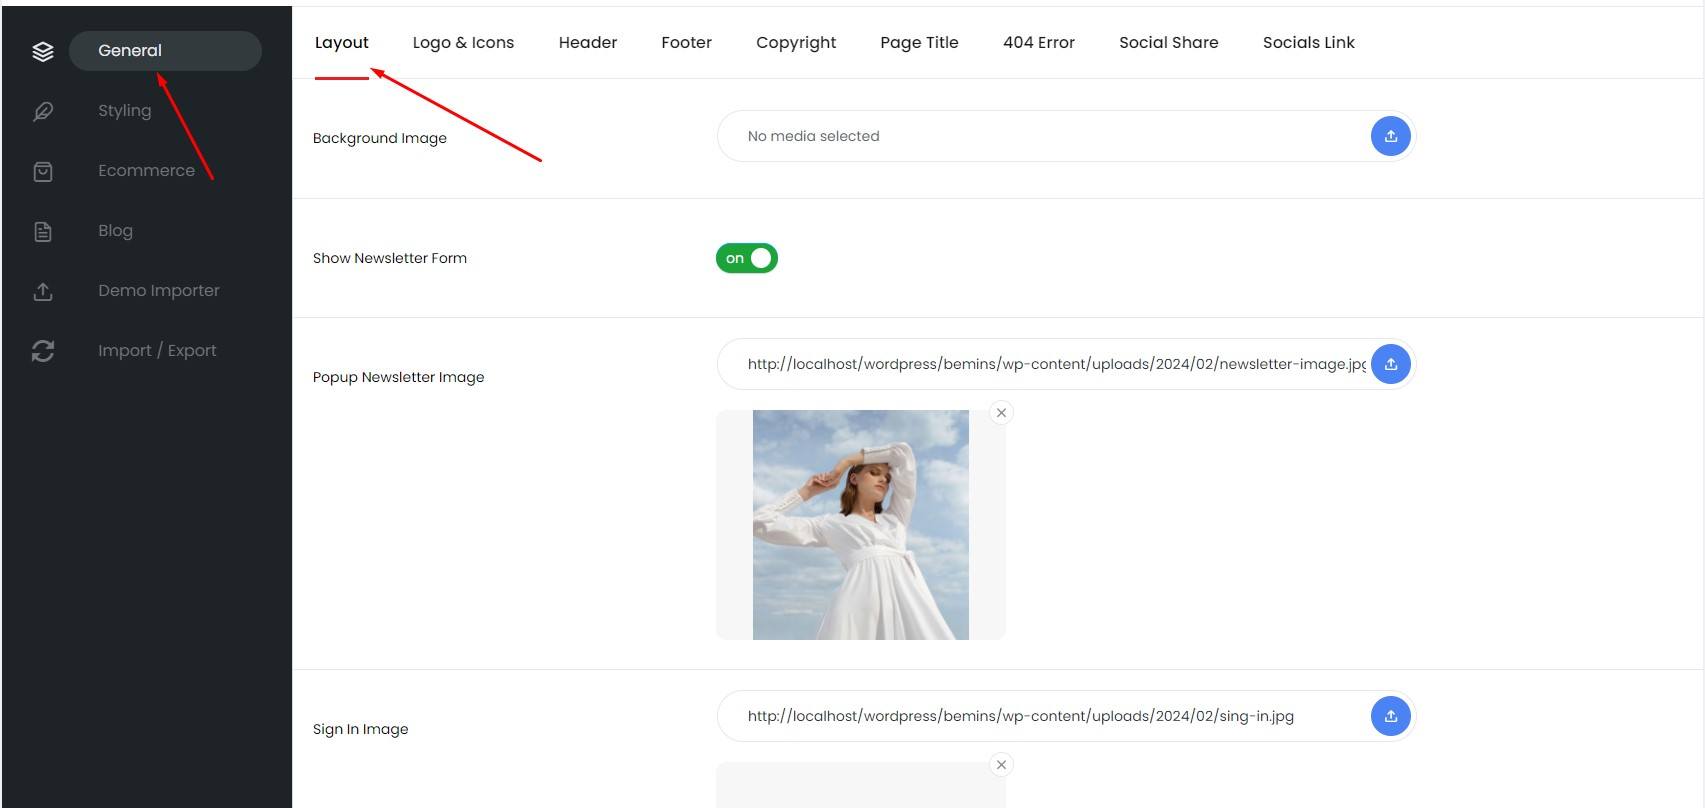Select the 404 Error tab
Viewport: 1705px width, 808px height.
(1038, 42)
